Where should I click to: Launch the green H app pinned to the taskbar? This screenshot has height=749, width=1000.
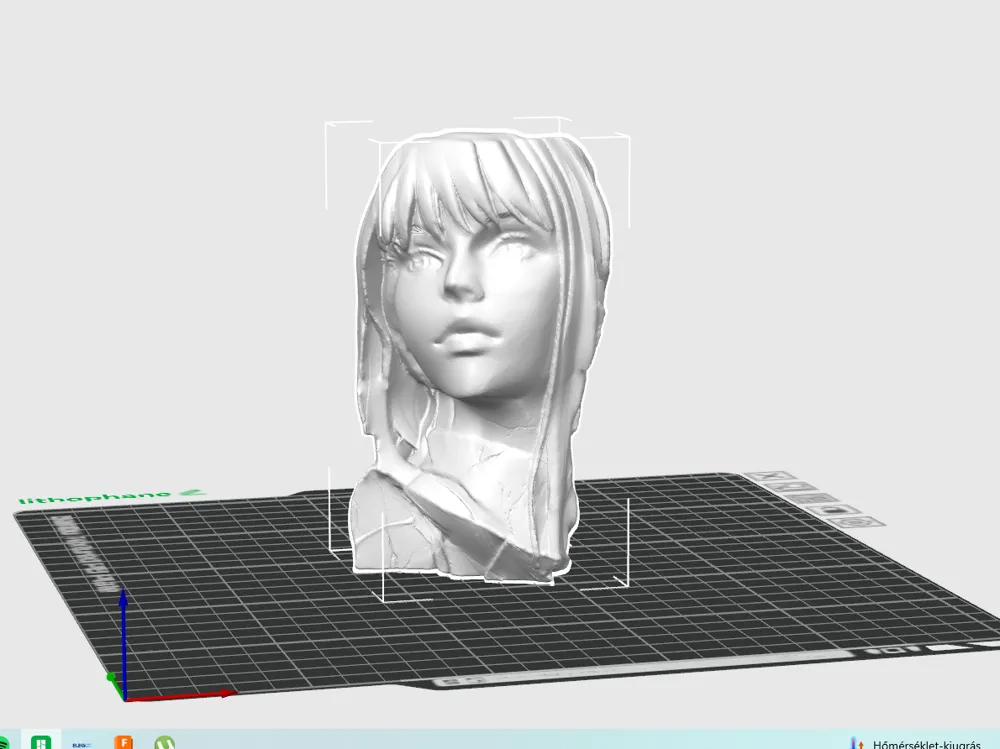(x=40, y=742)
